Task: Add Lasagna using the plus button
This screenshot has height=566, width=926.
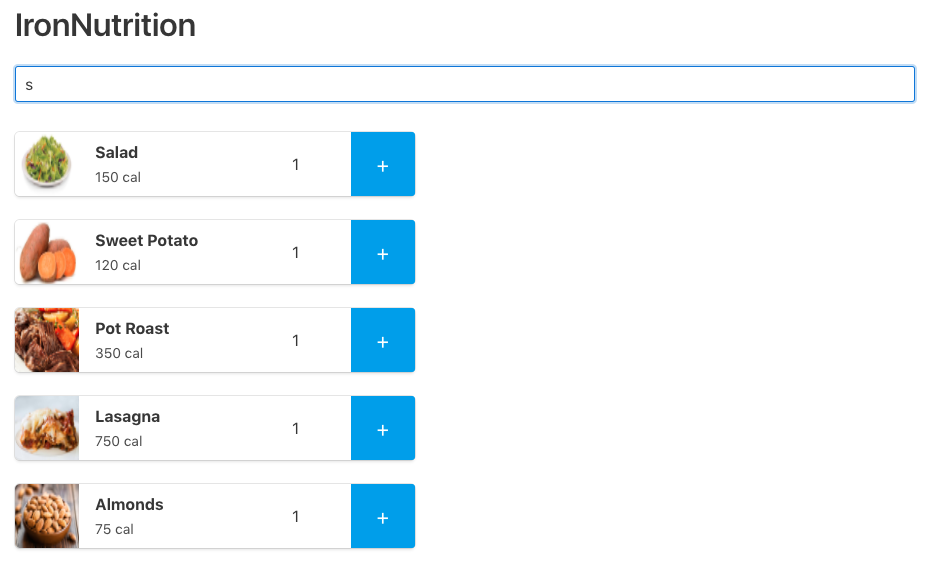Action: pos(382,429)
